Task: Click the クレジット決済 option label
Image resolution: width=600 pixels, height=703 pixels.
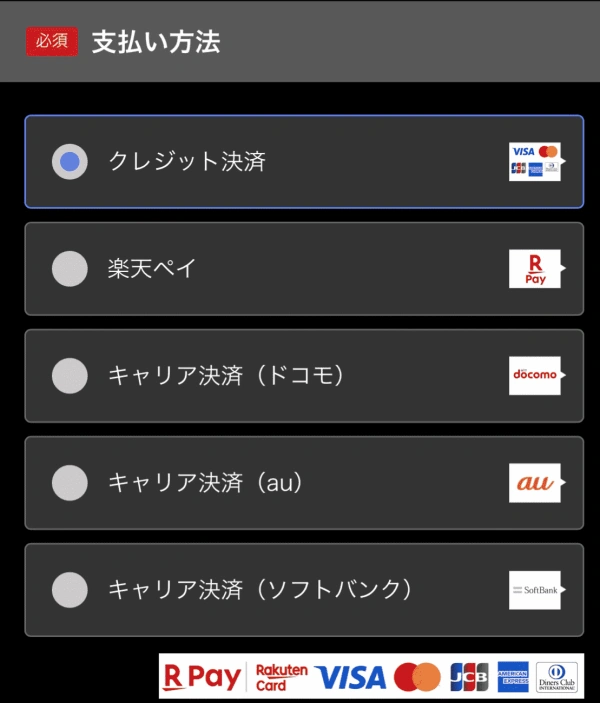Action: 187,162
